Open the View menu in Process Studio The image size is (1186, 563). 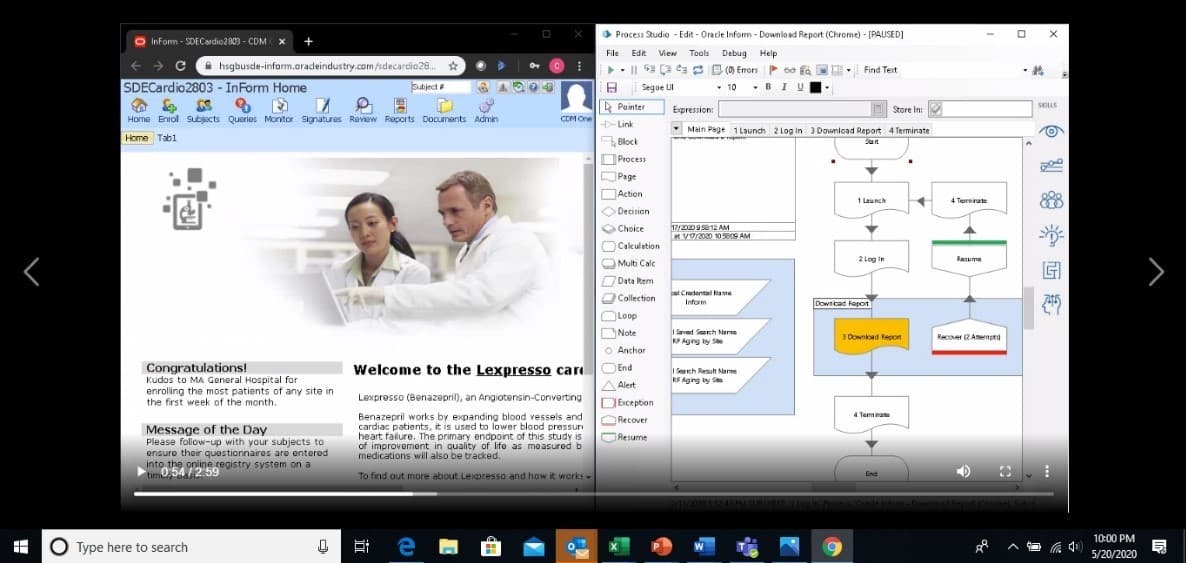tap(667, 53)
